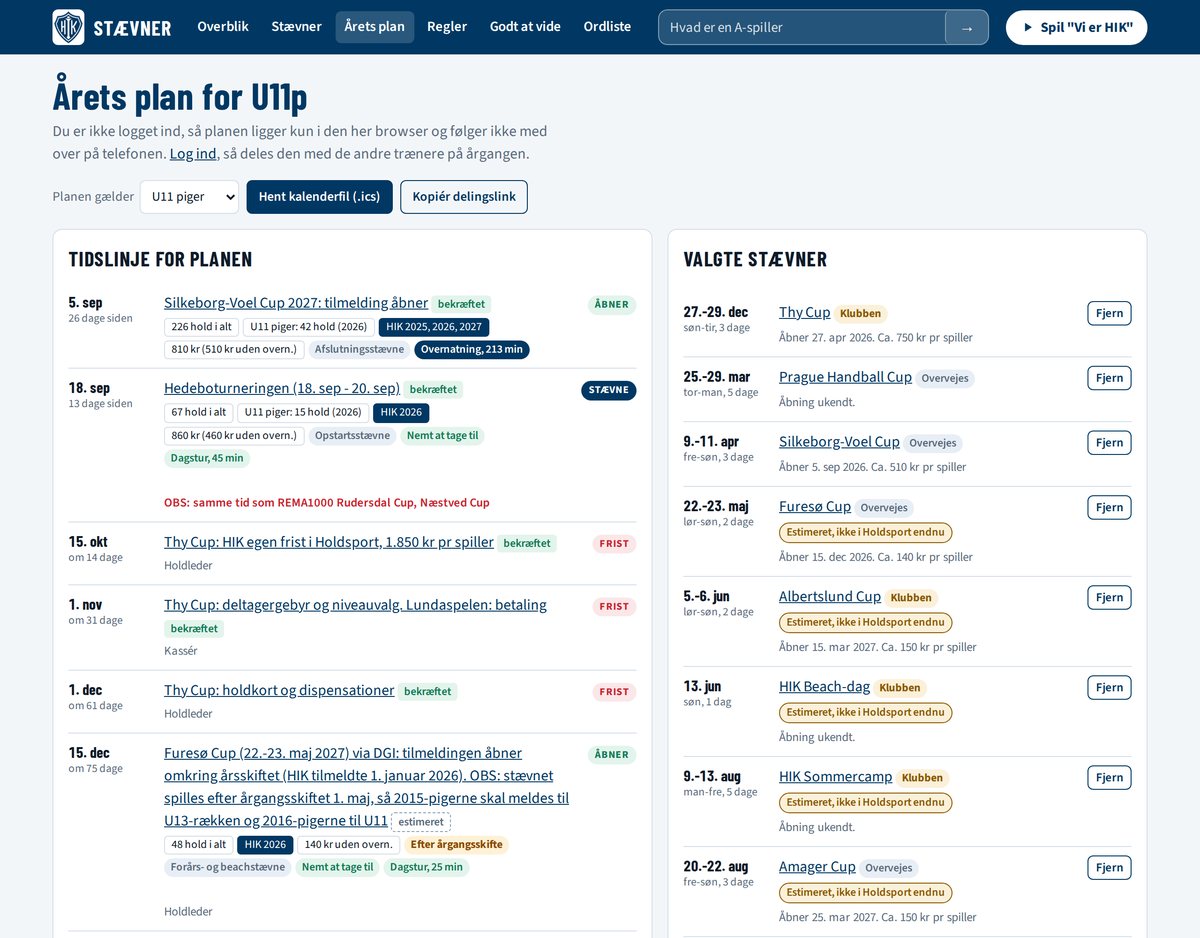Open the HIK Sommercamp link
1200x938 pixels.
point(836,777)
